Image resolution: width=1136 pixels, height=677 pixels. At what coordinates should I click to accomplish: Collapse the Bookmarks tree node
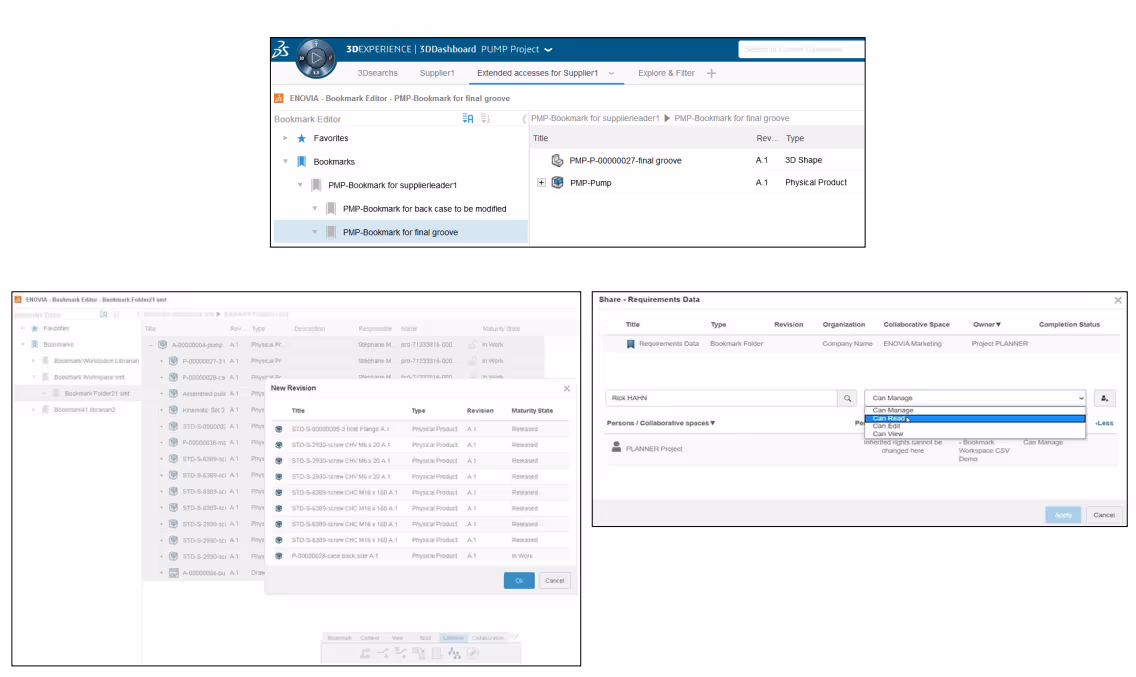285,162
